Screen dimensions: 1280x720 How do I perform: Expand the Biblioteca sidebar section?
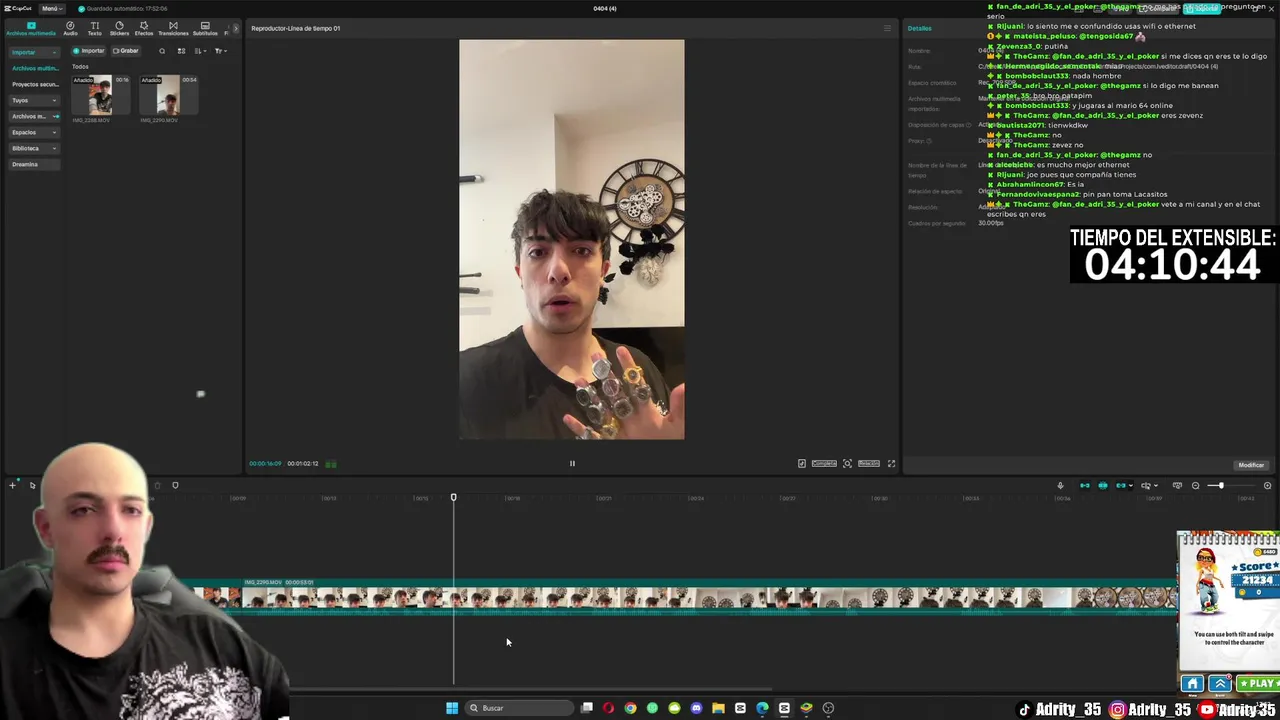coord(34,148)
